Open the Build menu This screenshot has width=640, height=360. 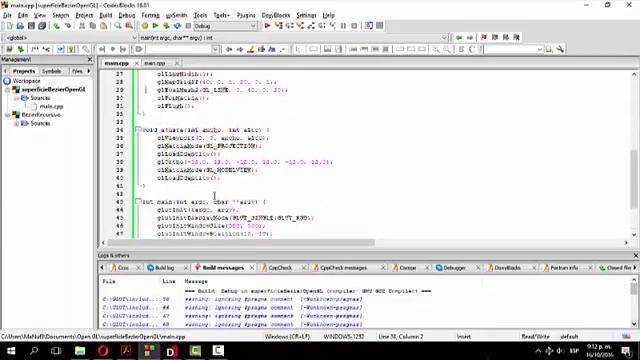point(106,15)
